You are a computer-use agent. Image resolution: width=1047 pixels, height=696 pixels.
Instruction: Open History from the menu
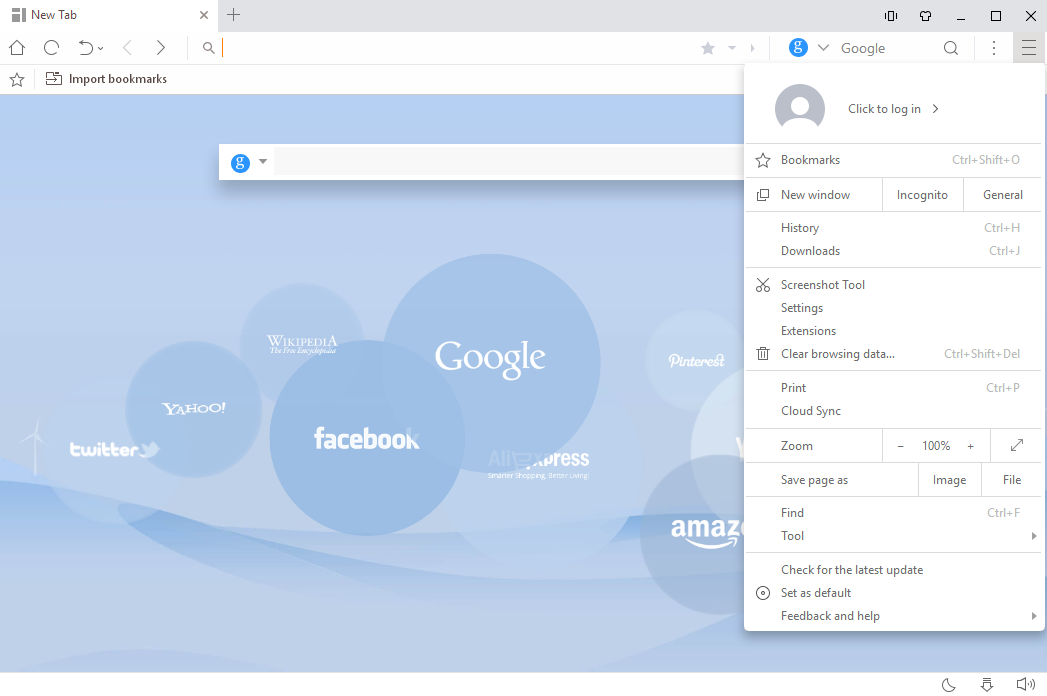[893, 228]
